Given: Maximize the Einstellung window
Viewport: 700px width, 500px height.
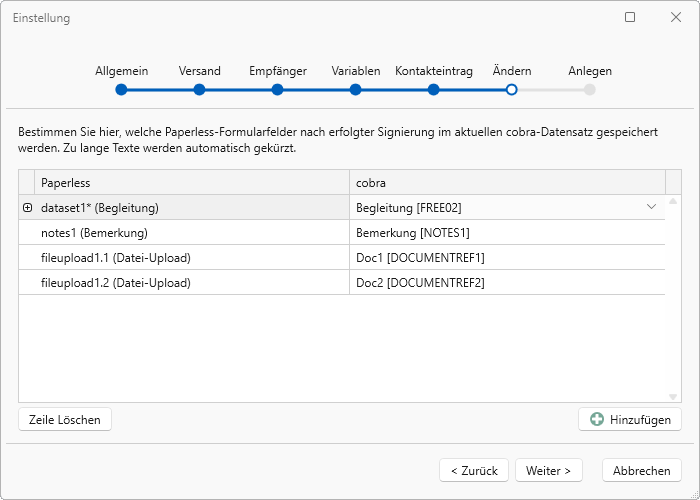Looking at the screenshot, I should click(x=630, y=17).
